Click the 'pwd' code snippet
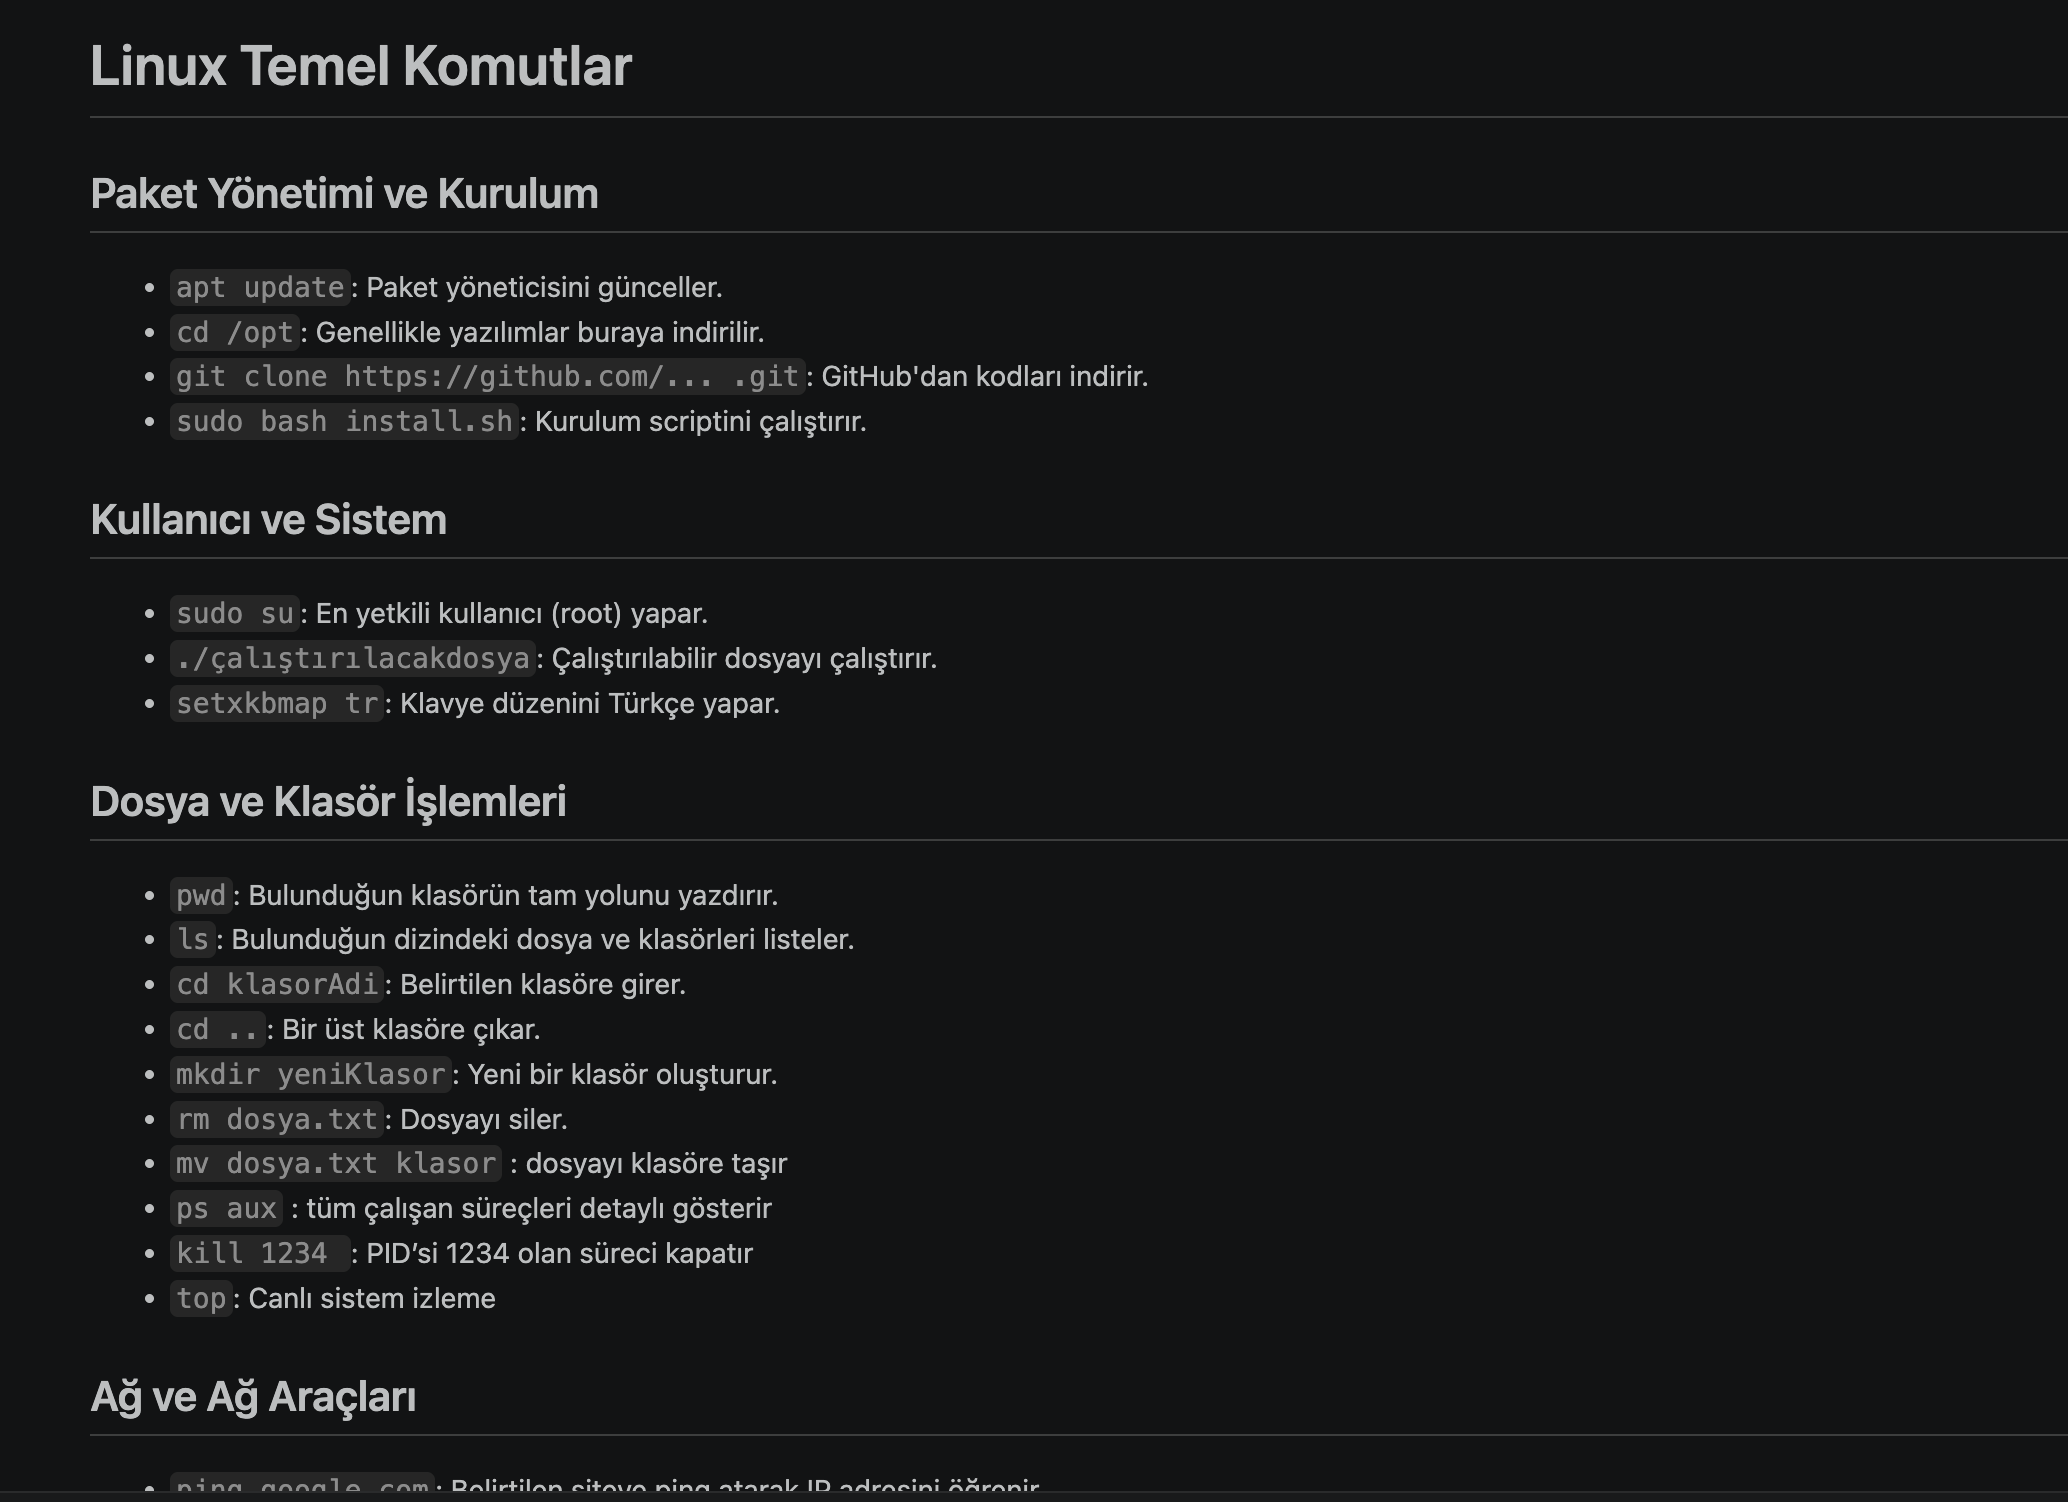 pyautogui.click(x=201, y=895)
